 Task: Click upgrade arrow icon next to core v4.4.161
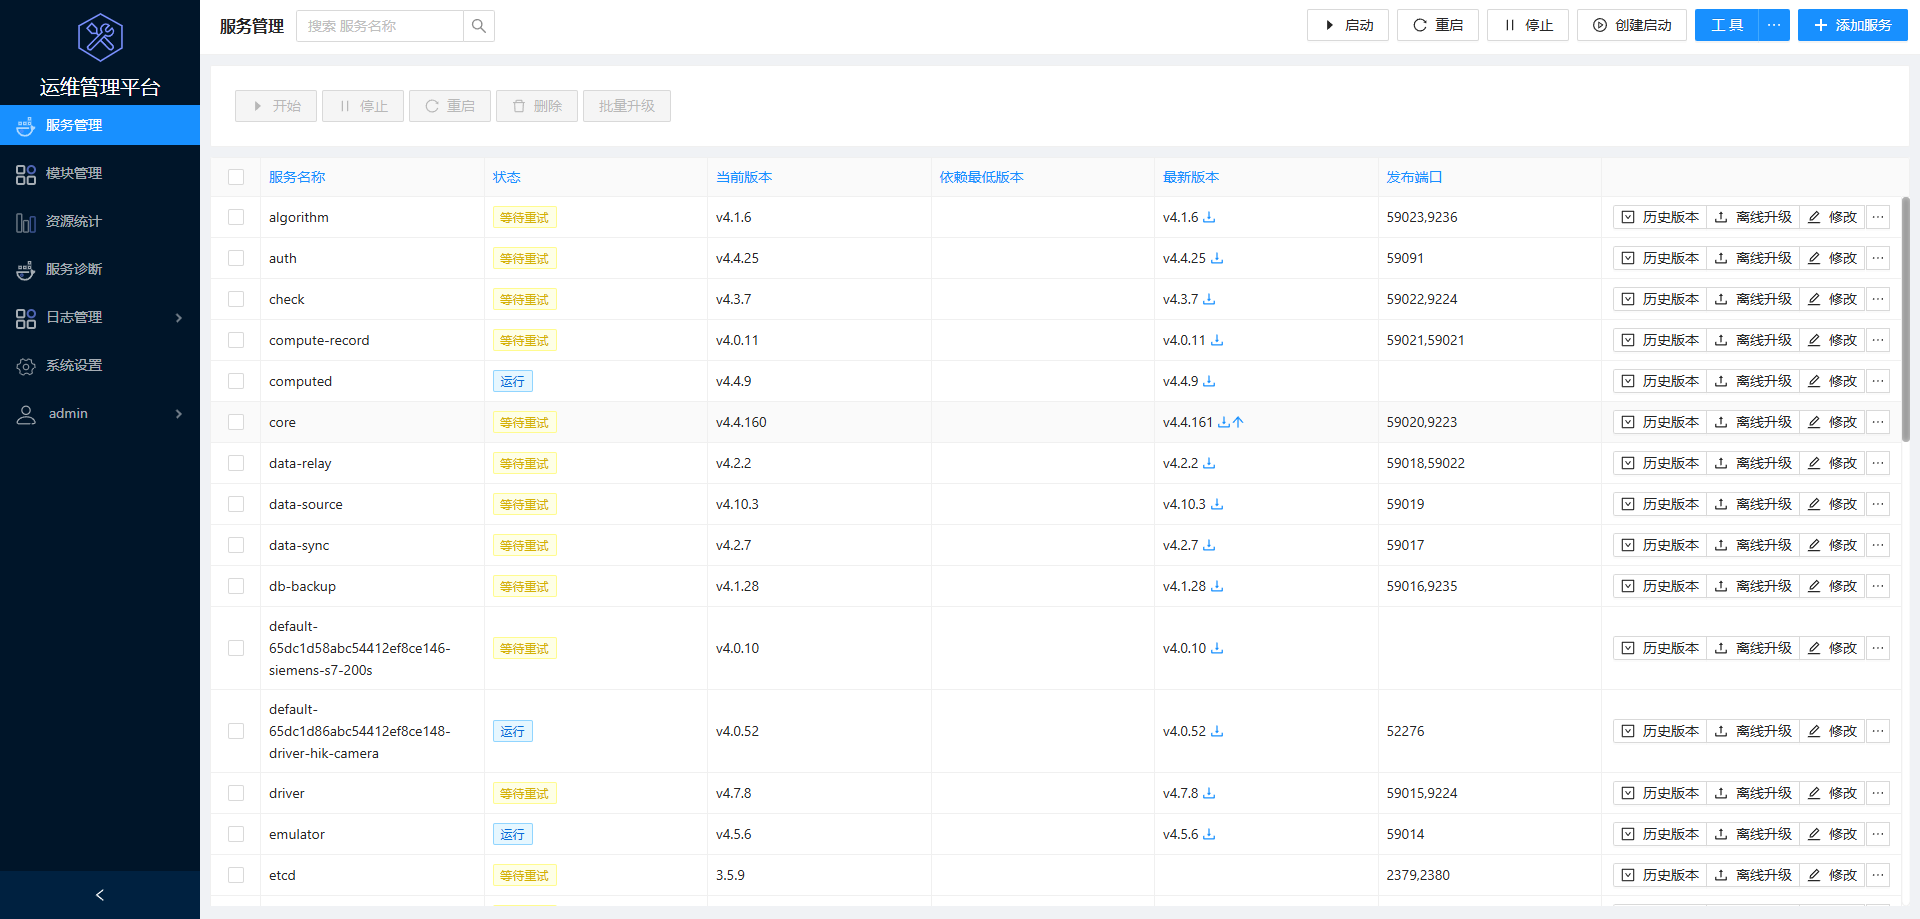(1238, 422)
